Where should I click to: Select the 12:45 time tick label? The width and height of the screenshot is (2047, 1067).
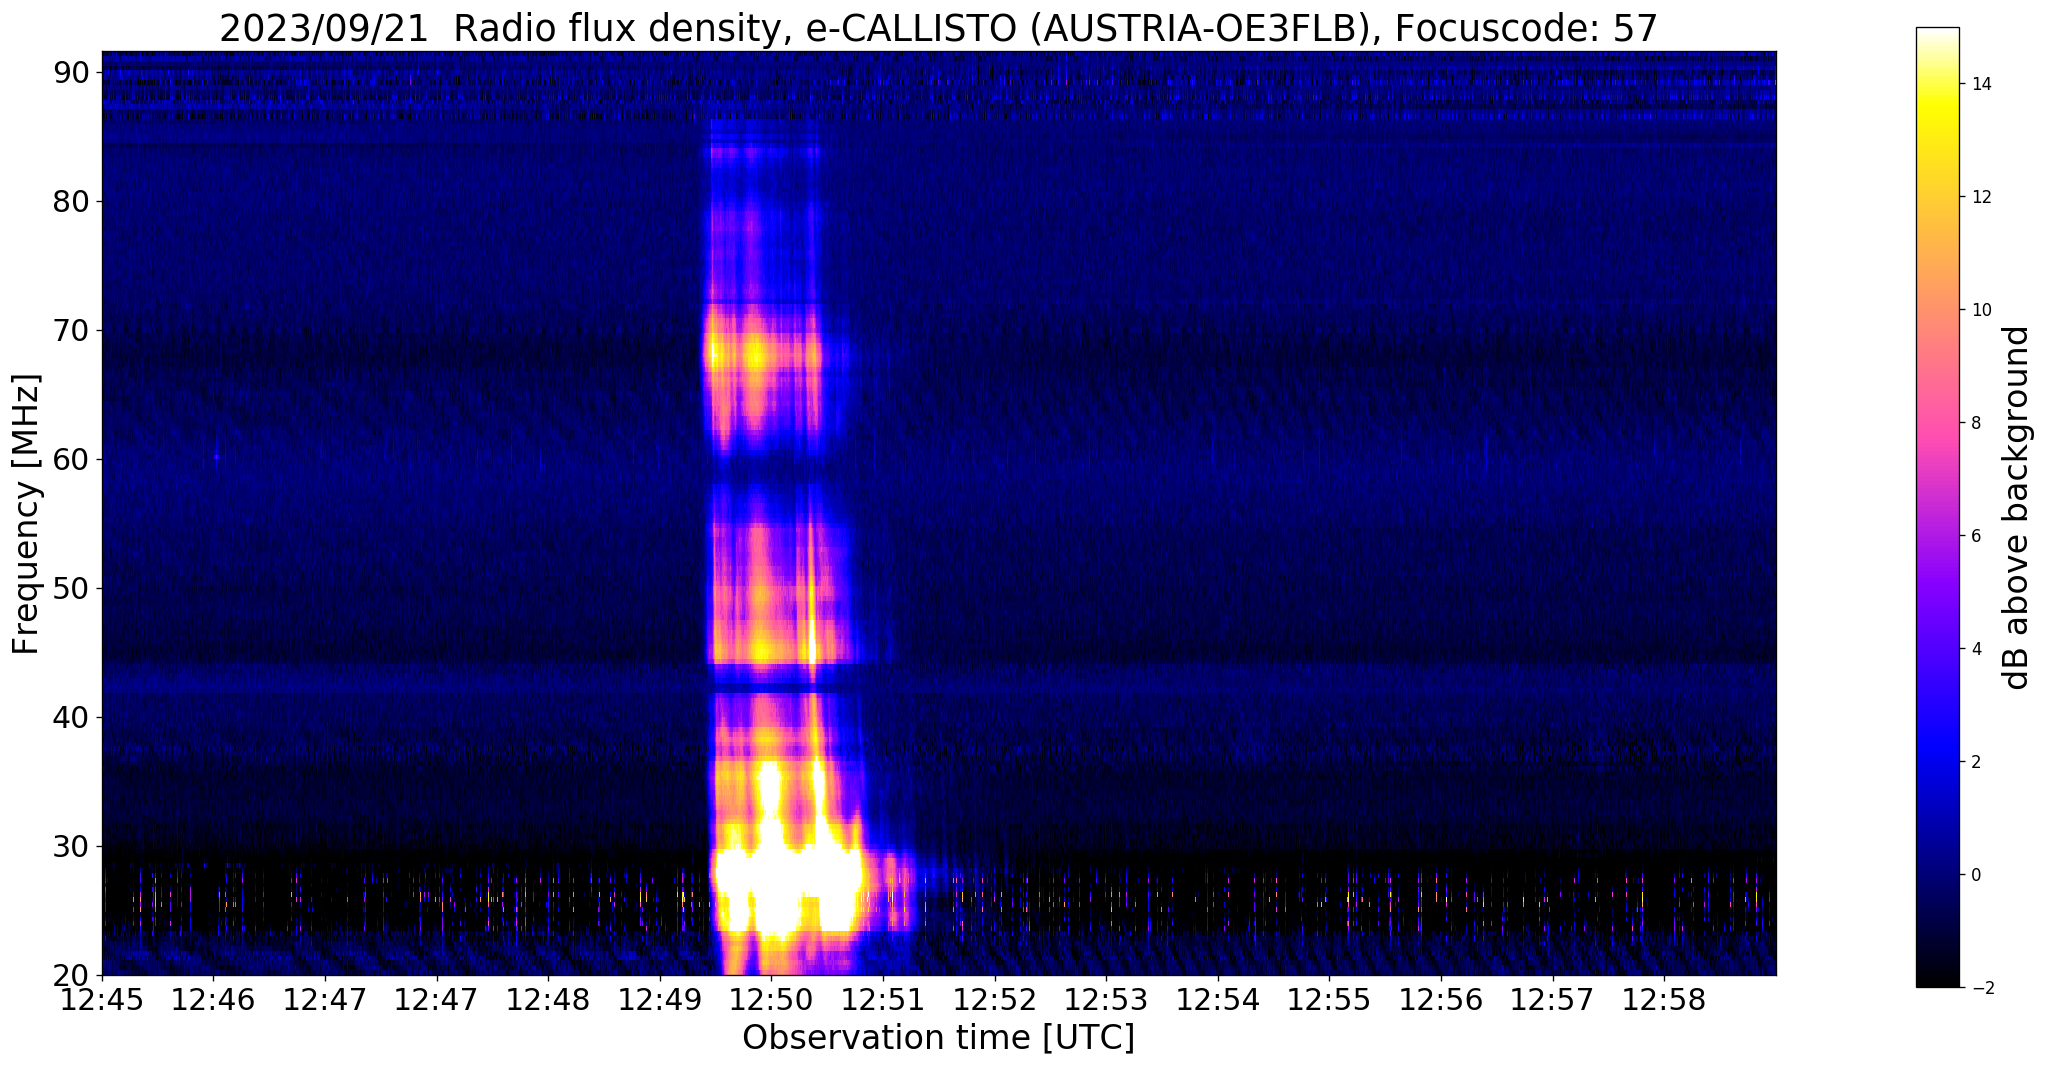coord(102,1000)
